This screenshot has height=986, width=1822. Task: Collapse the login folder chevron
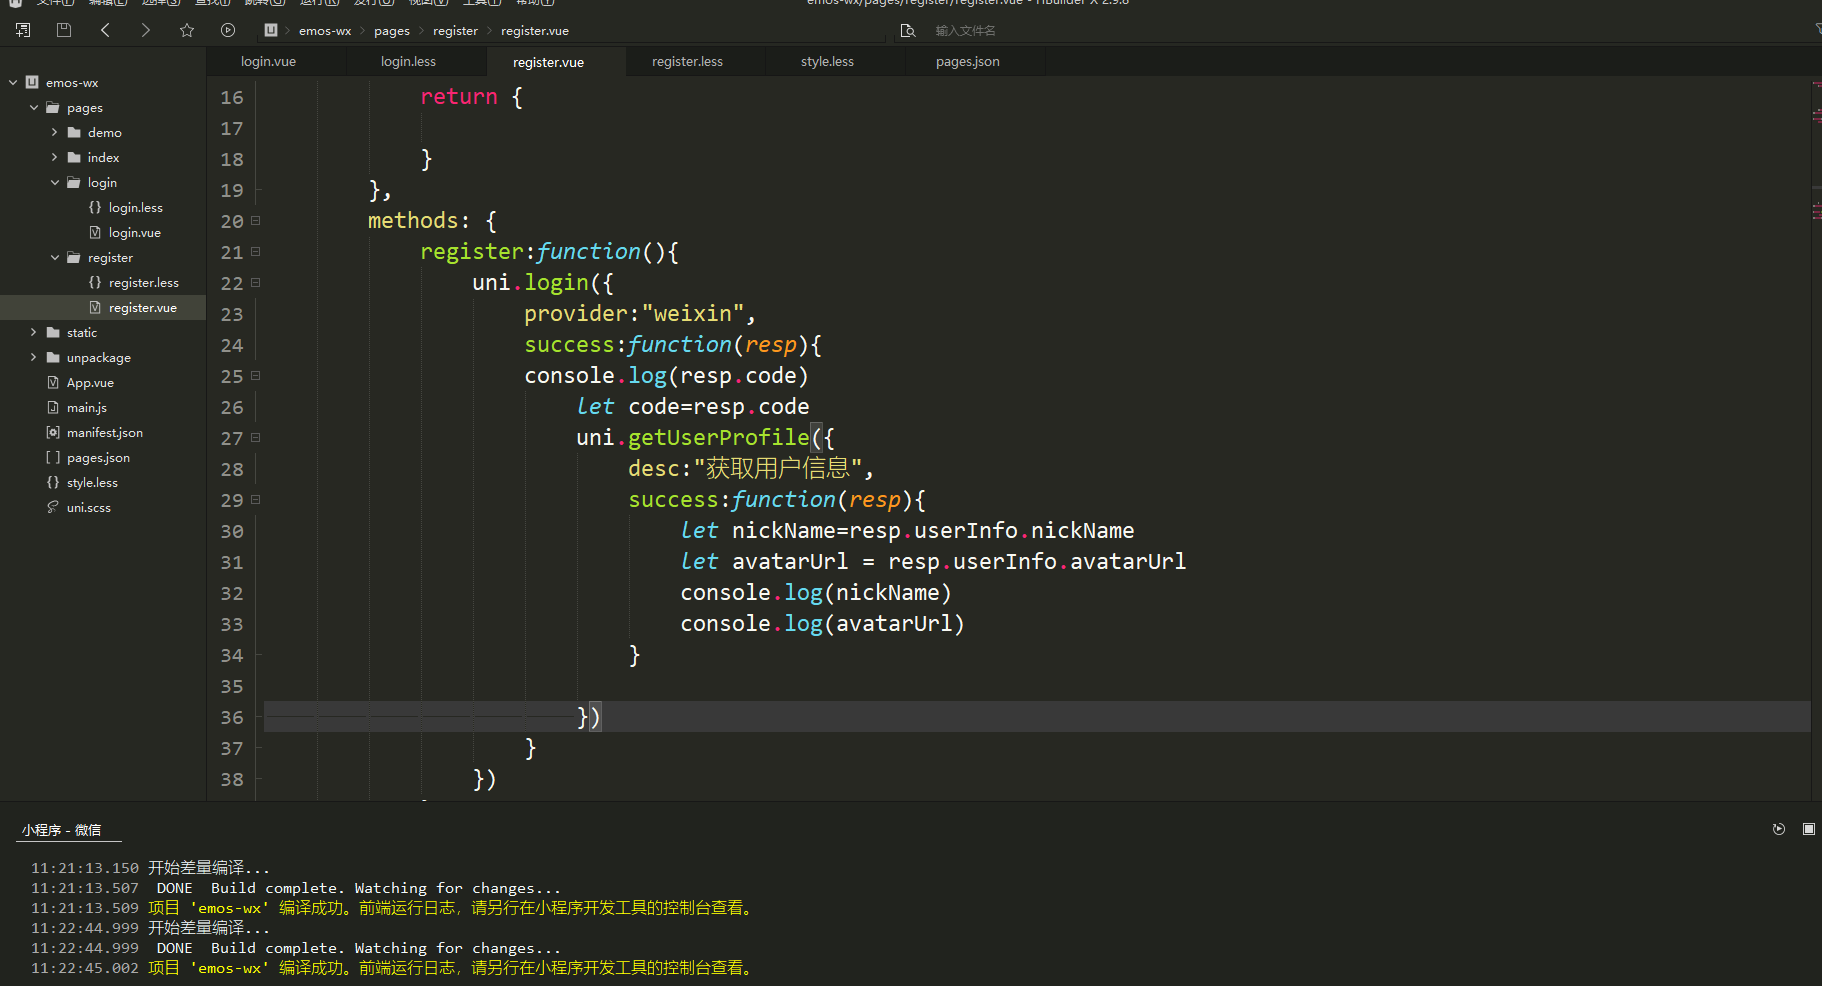coord(55,182)
